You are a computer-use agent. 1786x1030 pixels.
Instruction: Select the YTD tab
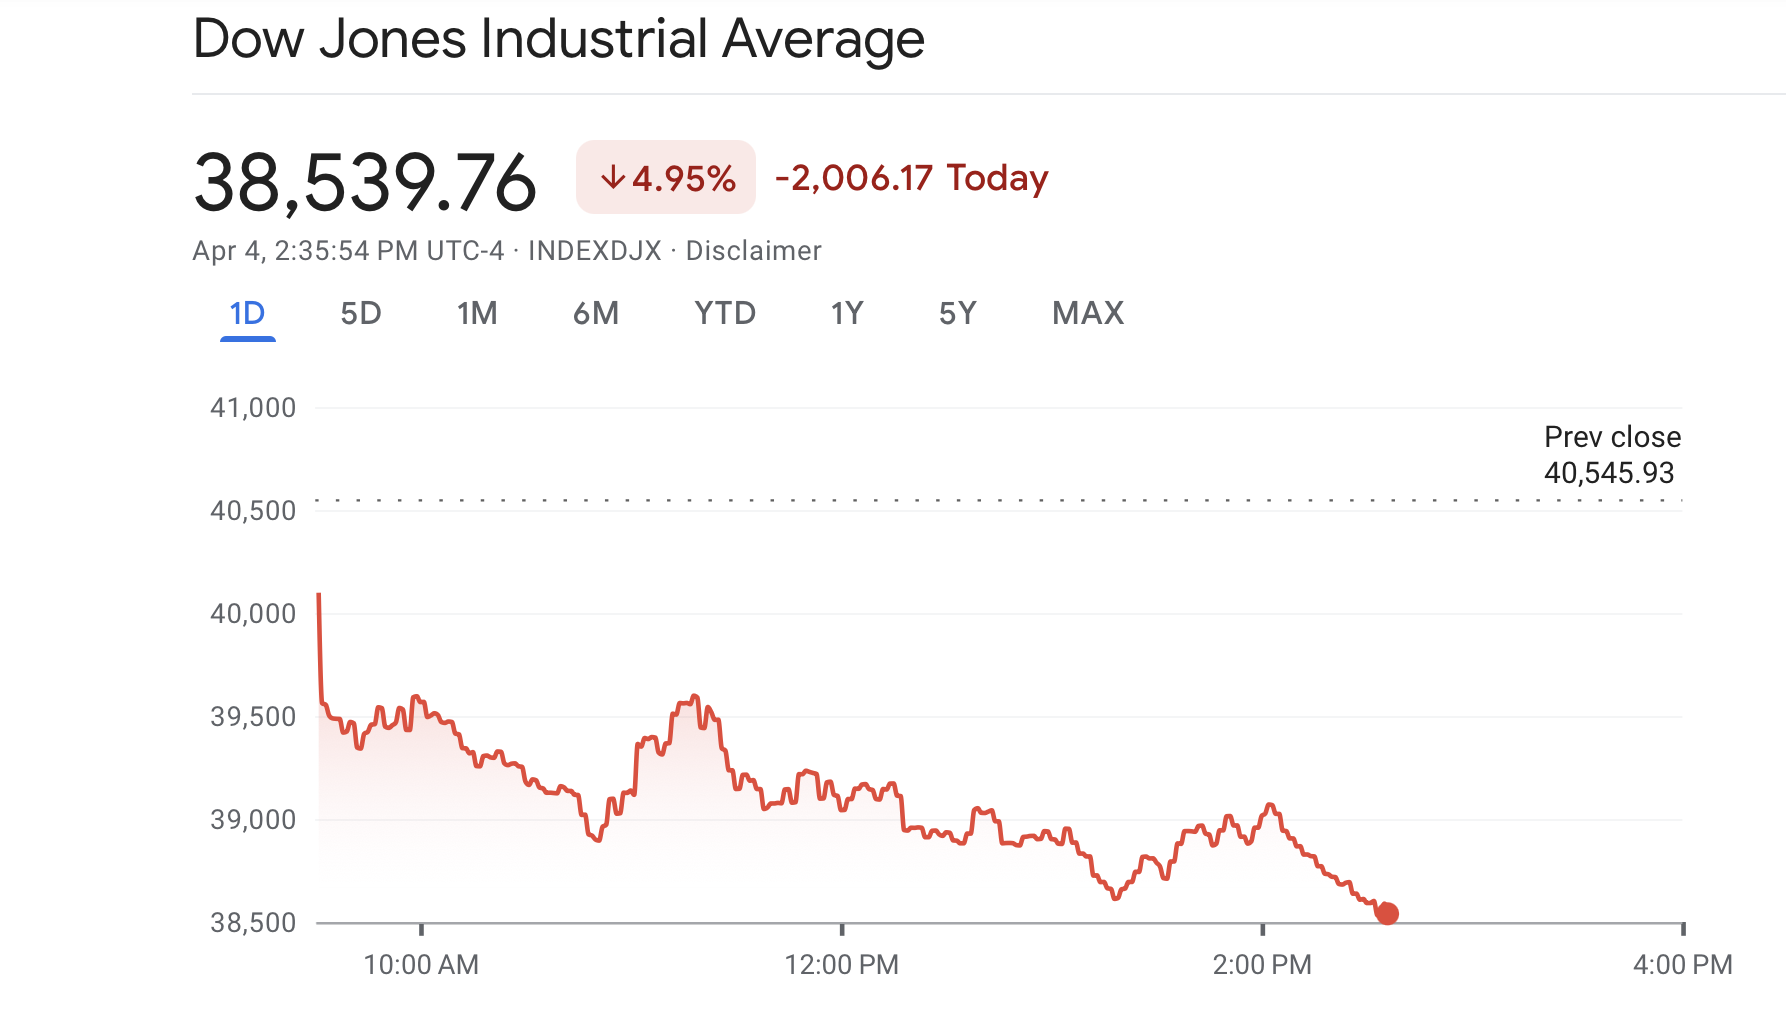point(725,314)
